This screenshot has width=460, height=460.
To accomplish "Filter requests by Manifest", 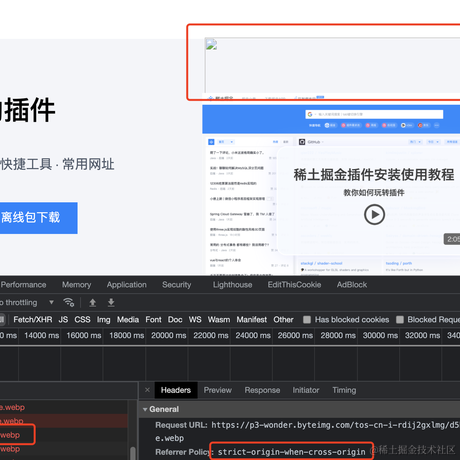I will (252, 320).
